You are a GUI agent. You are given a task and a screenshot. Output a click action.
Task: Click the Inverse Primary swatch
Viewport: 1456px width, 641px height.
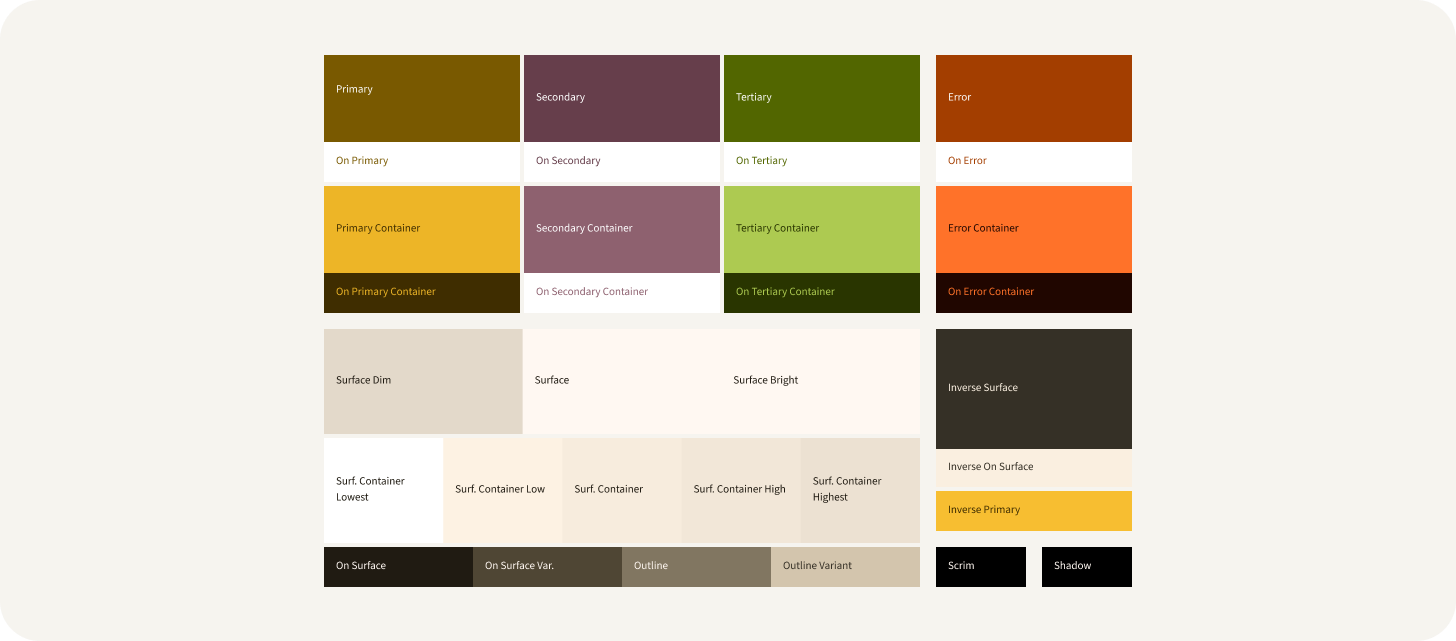pyautogui.click(x=1033, y=510)
